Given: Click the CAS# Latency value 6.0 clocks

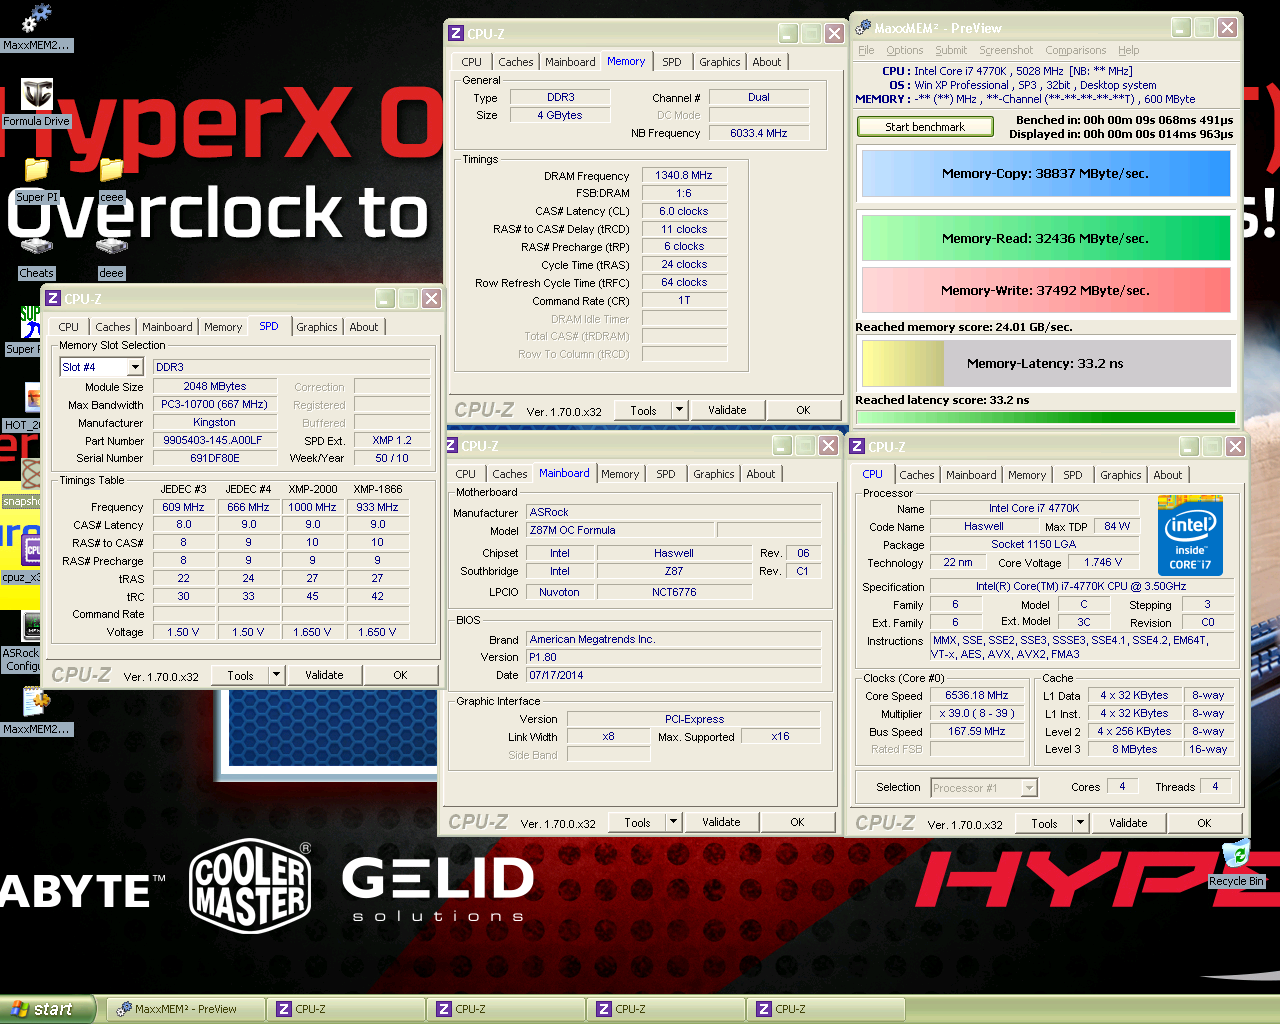Looking at the screenshot, I should click(x=684, y=211).
